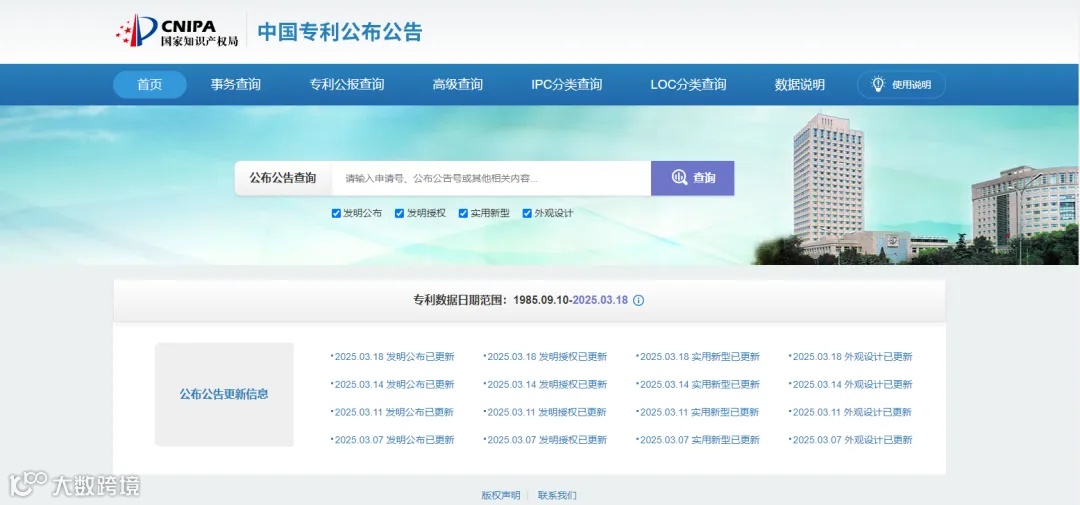This screenshot has width=1080, height=505.
Task: Click the 版权声明 footer link
Action: click(x=501, y=495)
